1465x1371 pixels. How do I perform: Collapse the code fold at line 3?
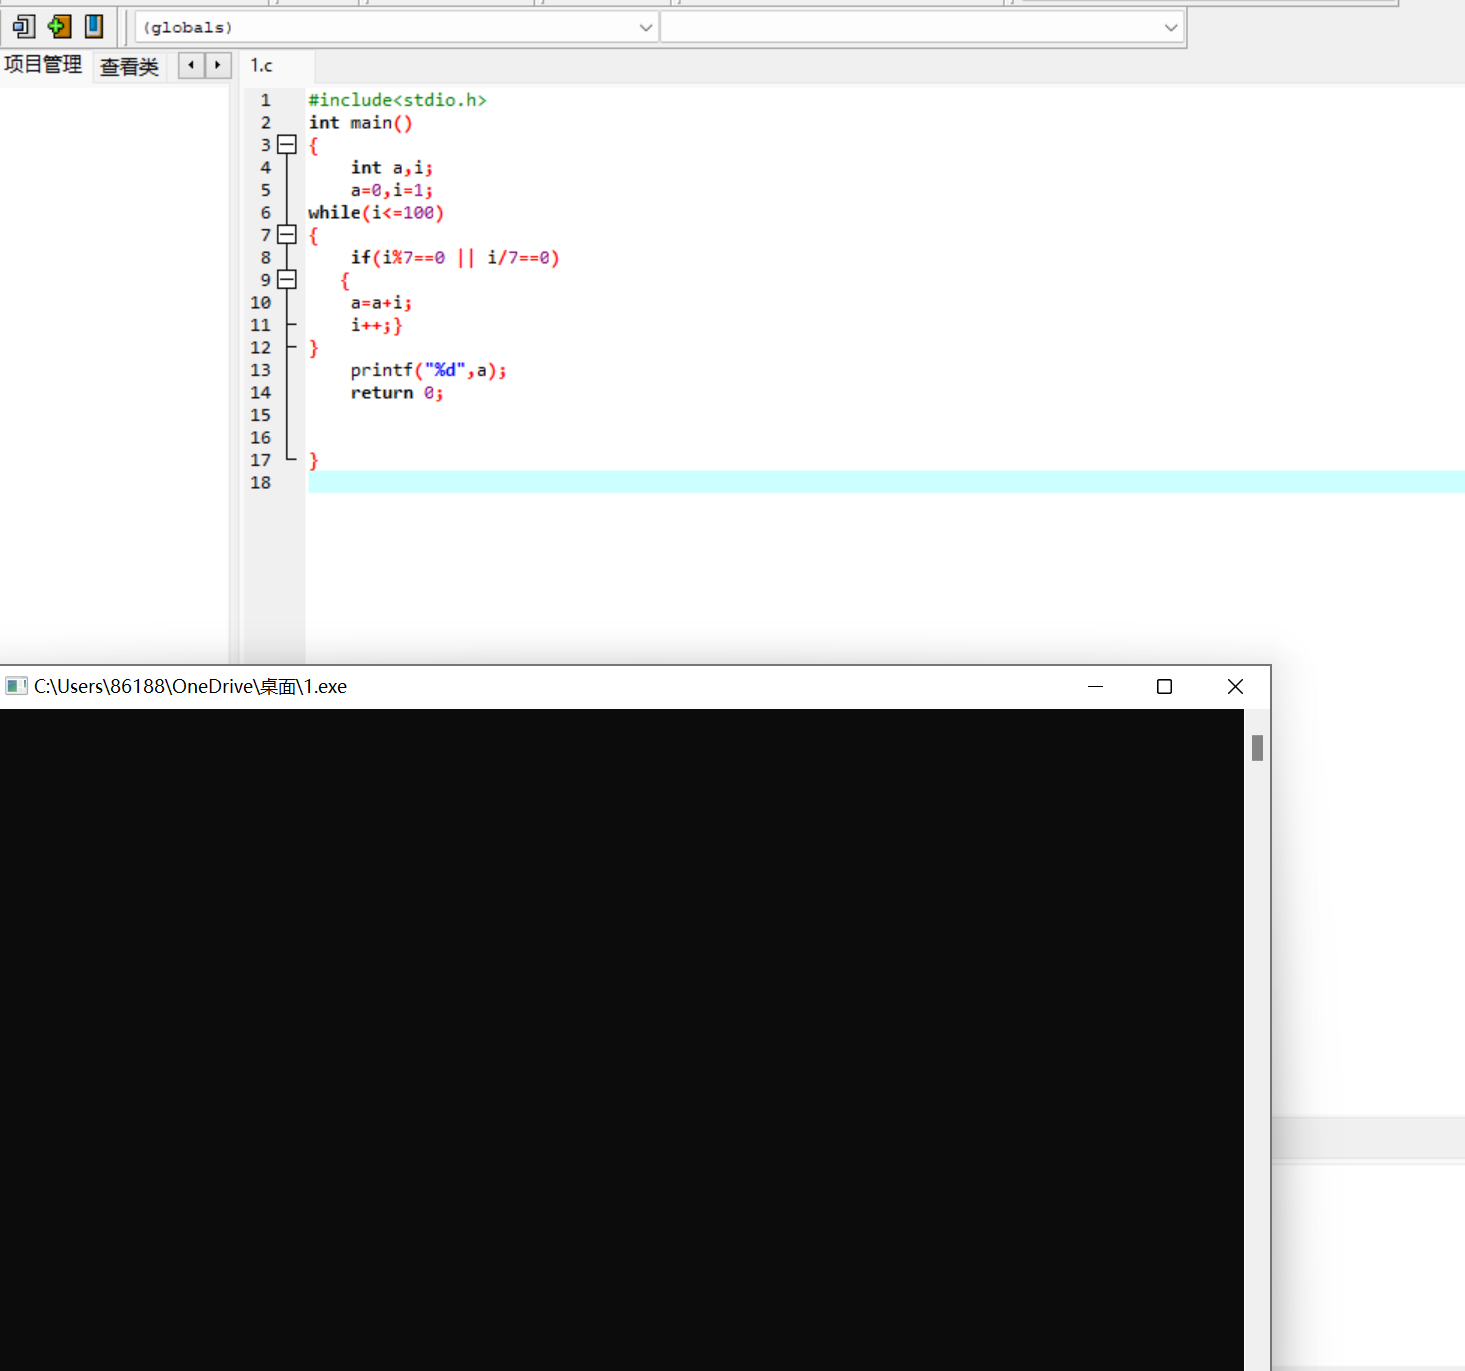coord(287,144)
